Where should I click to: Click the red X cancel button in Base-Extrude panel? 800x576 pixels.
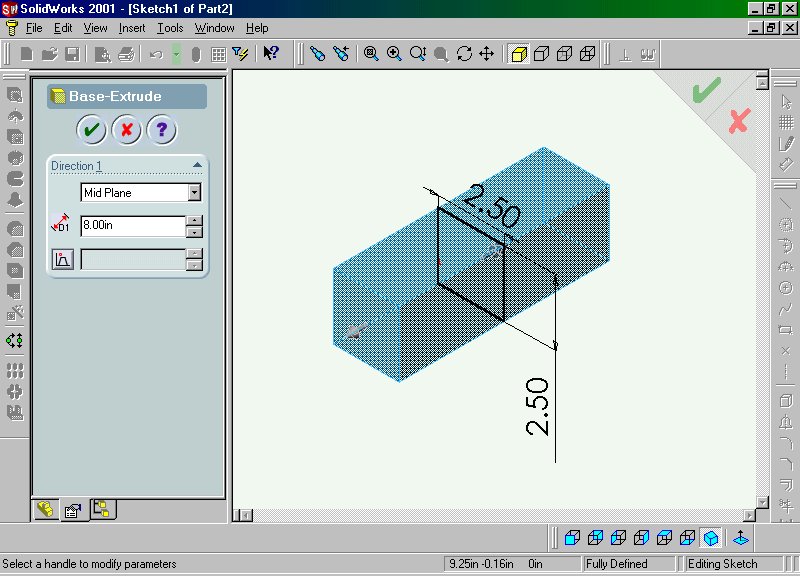[x=126, y=129]
